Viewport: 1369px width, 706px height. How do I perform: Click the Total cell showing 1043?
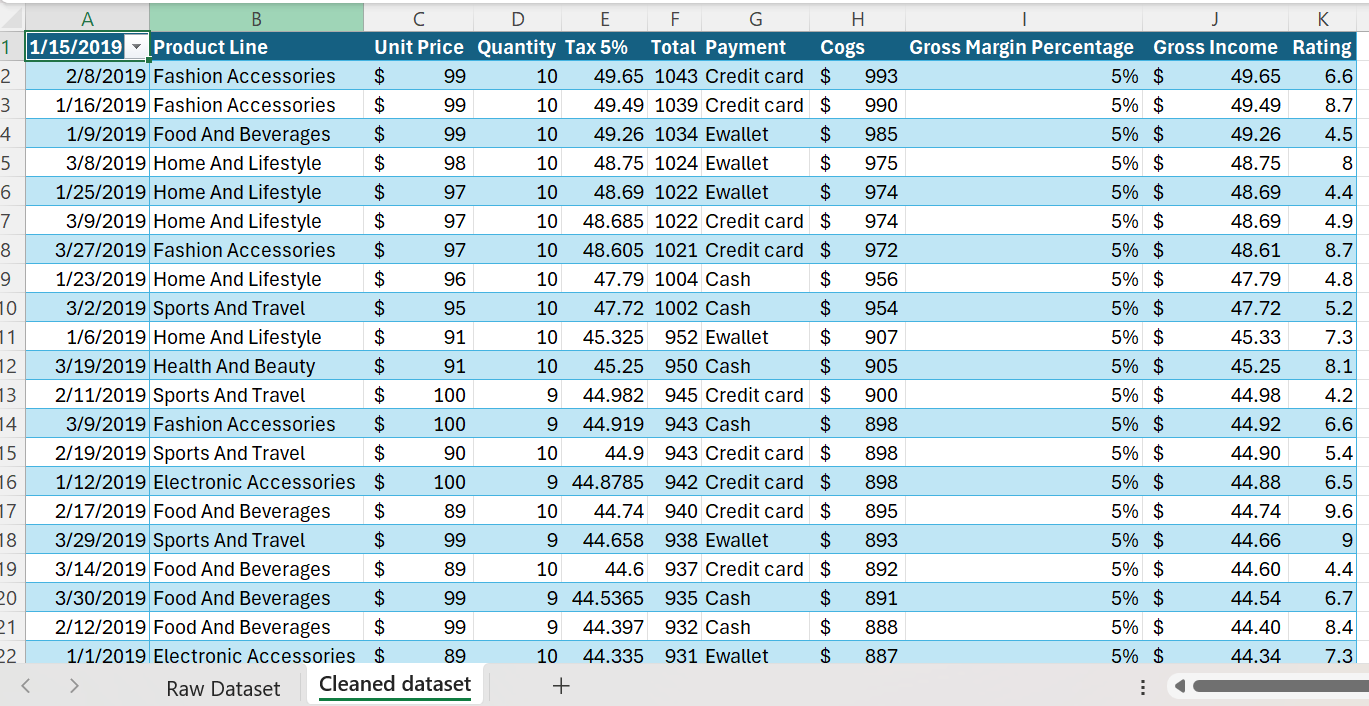point(675,76)
